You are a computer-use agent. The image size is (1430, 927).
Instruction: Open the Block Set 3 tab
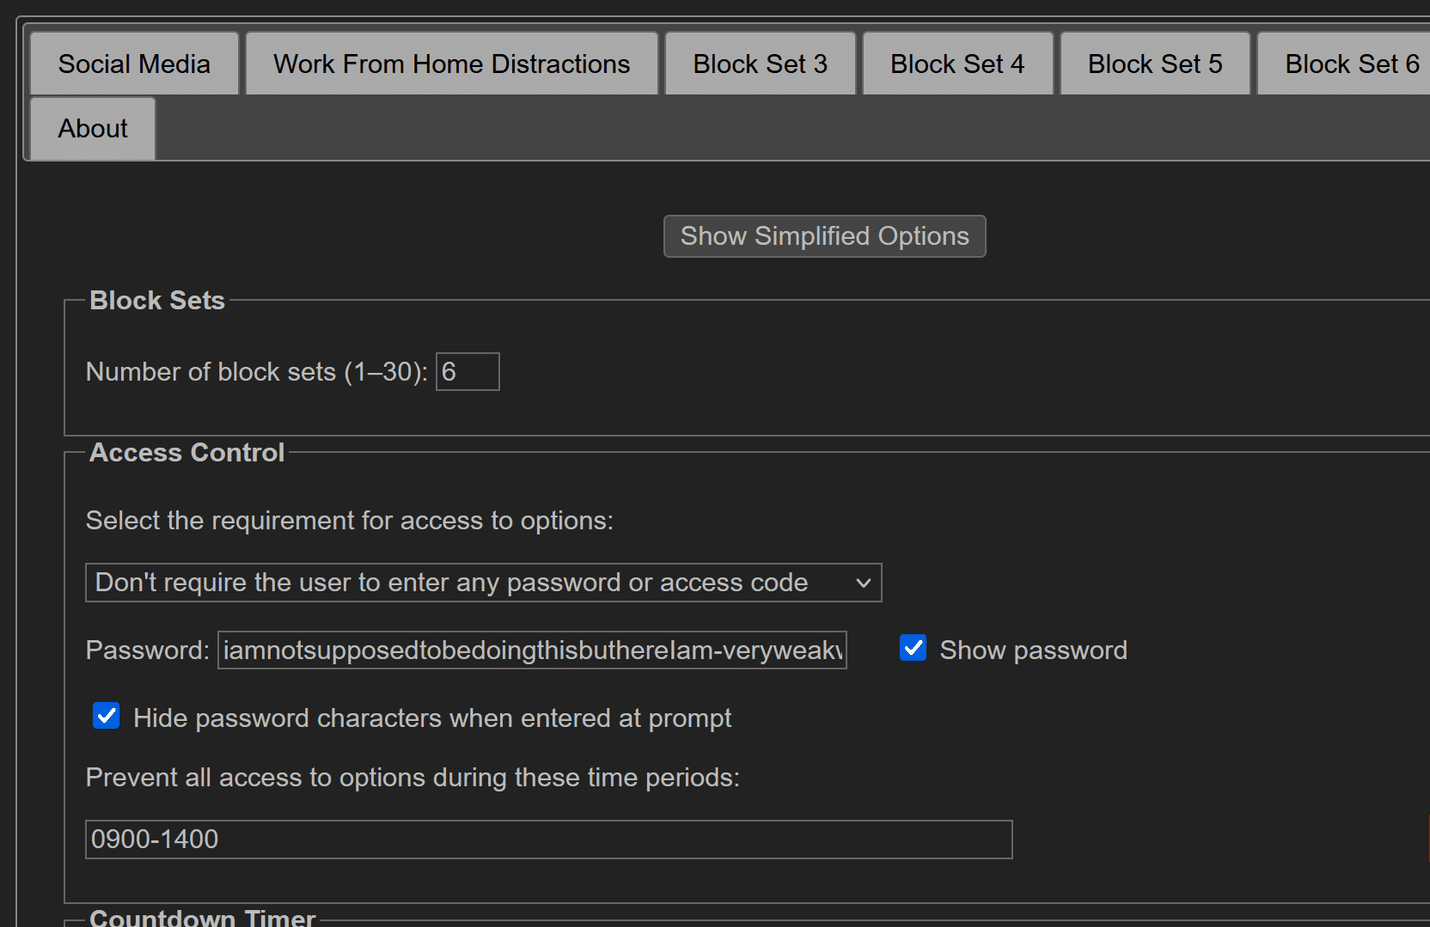(760, 64)
